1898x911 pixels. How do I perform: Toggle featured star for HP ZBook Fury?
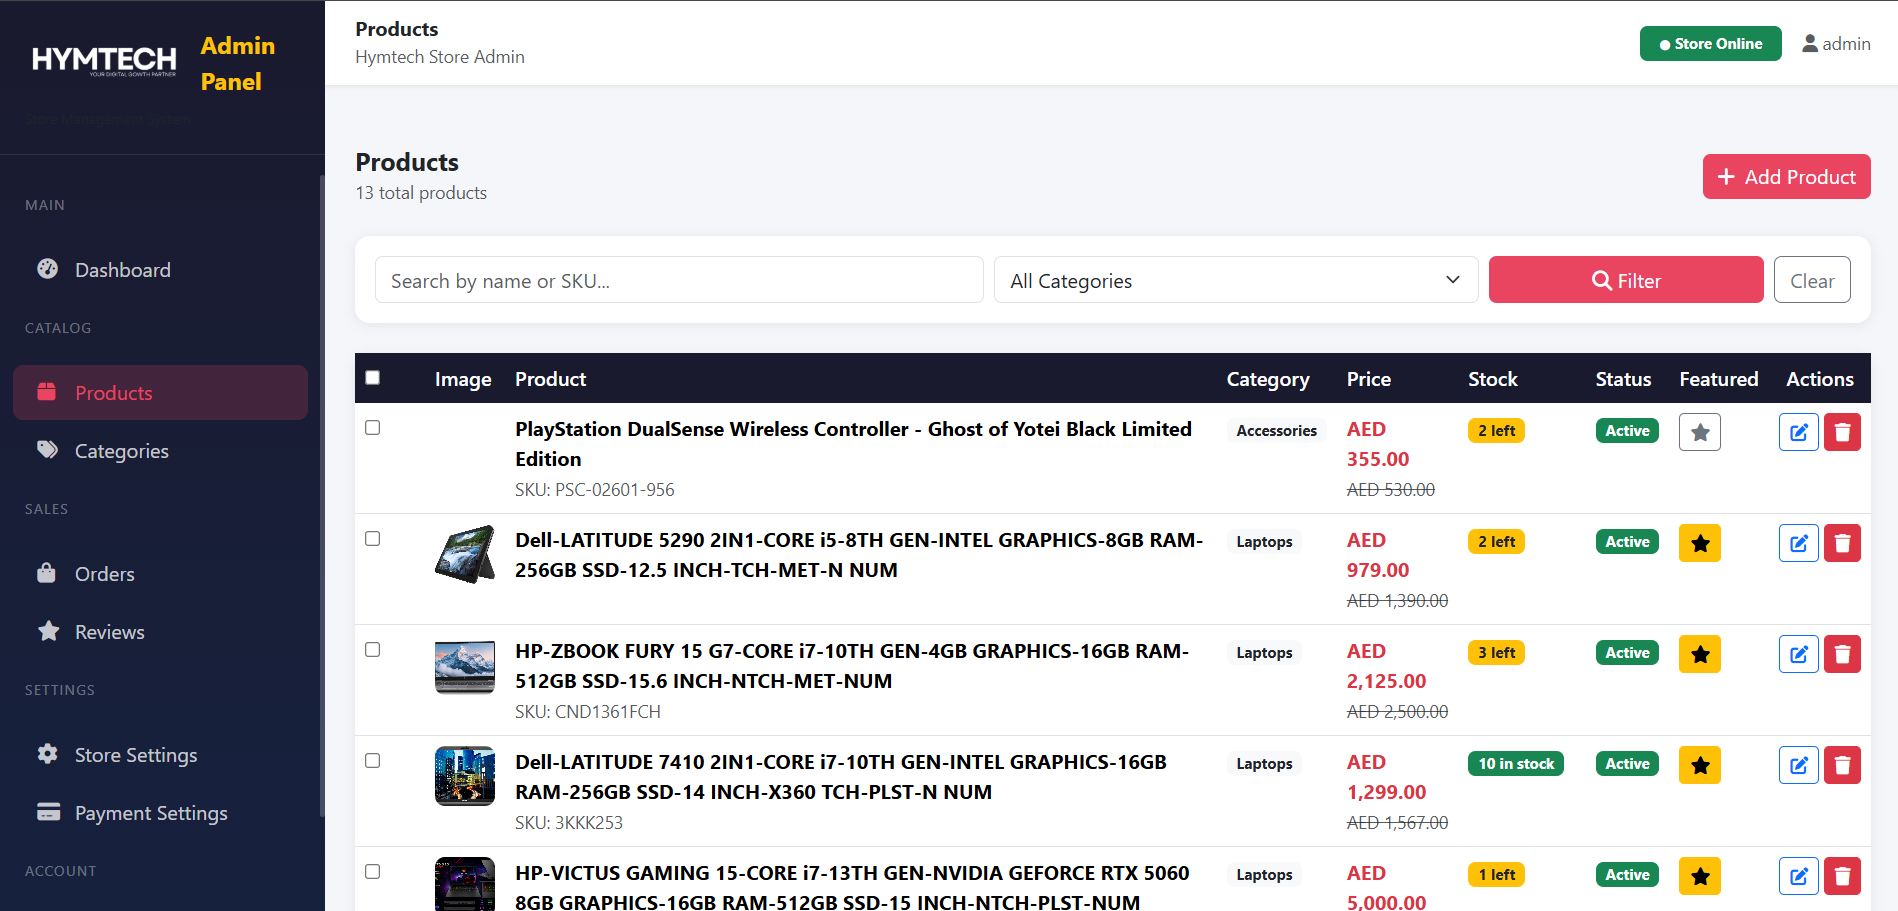point(1700,654)
